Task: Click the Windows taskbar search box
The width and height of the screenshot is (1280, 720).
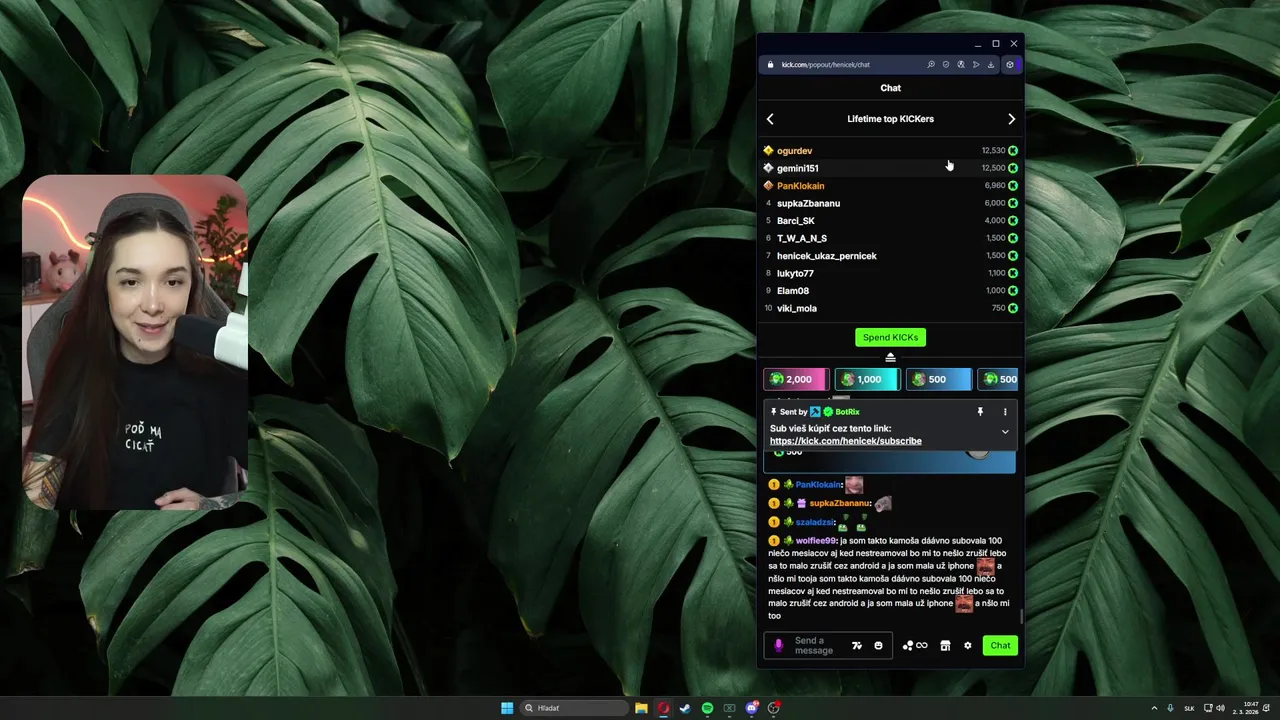Action: click(574, 708)
